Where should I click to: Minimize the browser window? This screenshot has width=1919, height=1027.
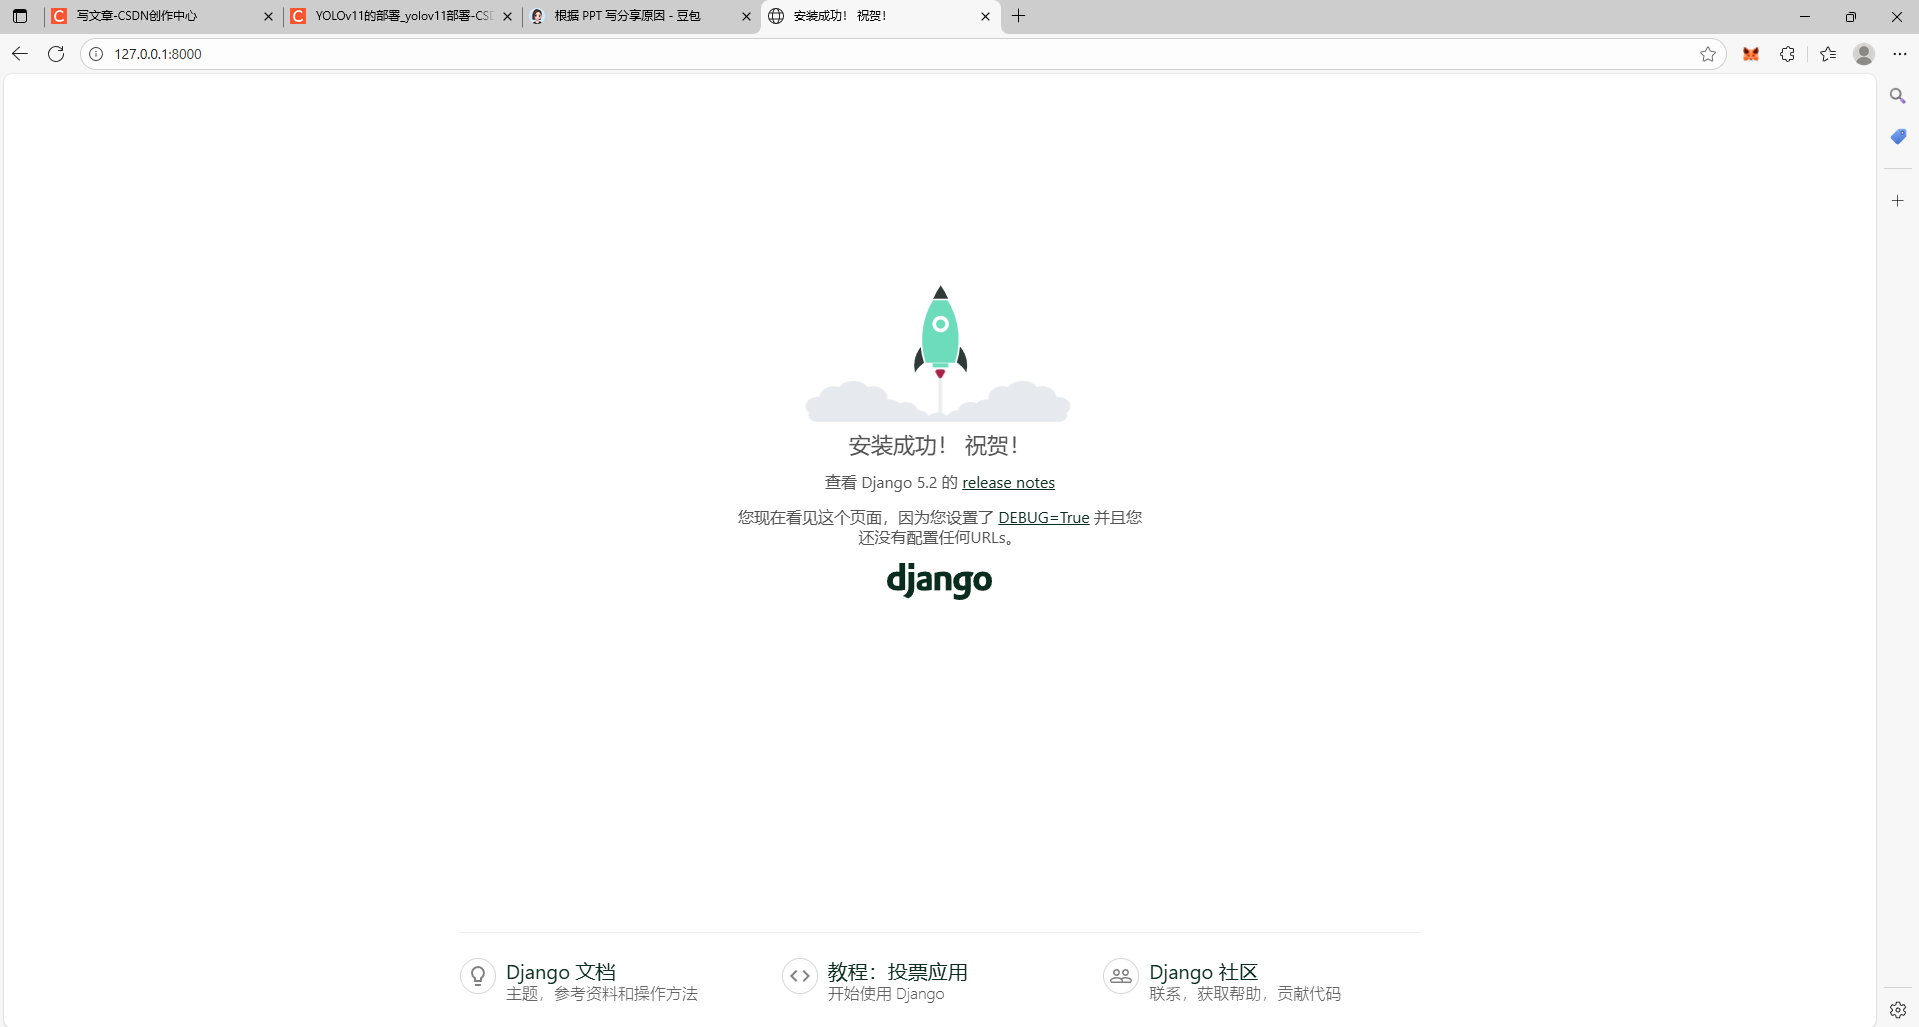[1805, 16]
